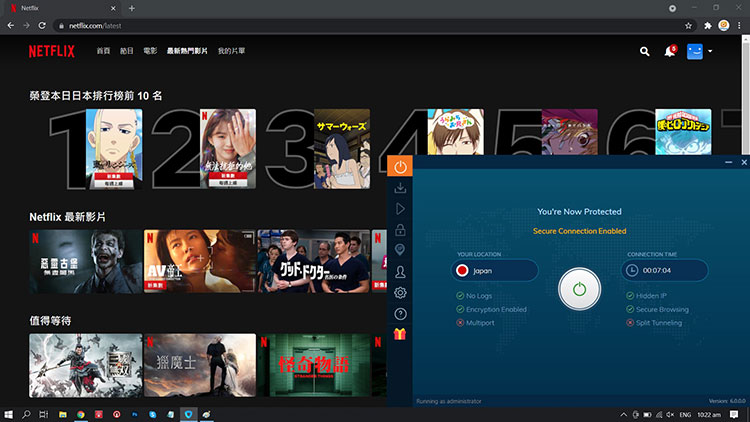
Task: Open the account person icon in VPN sidebar
Action: [x=400, y=272]
